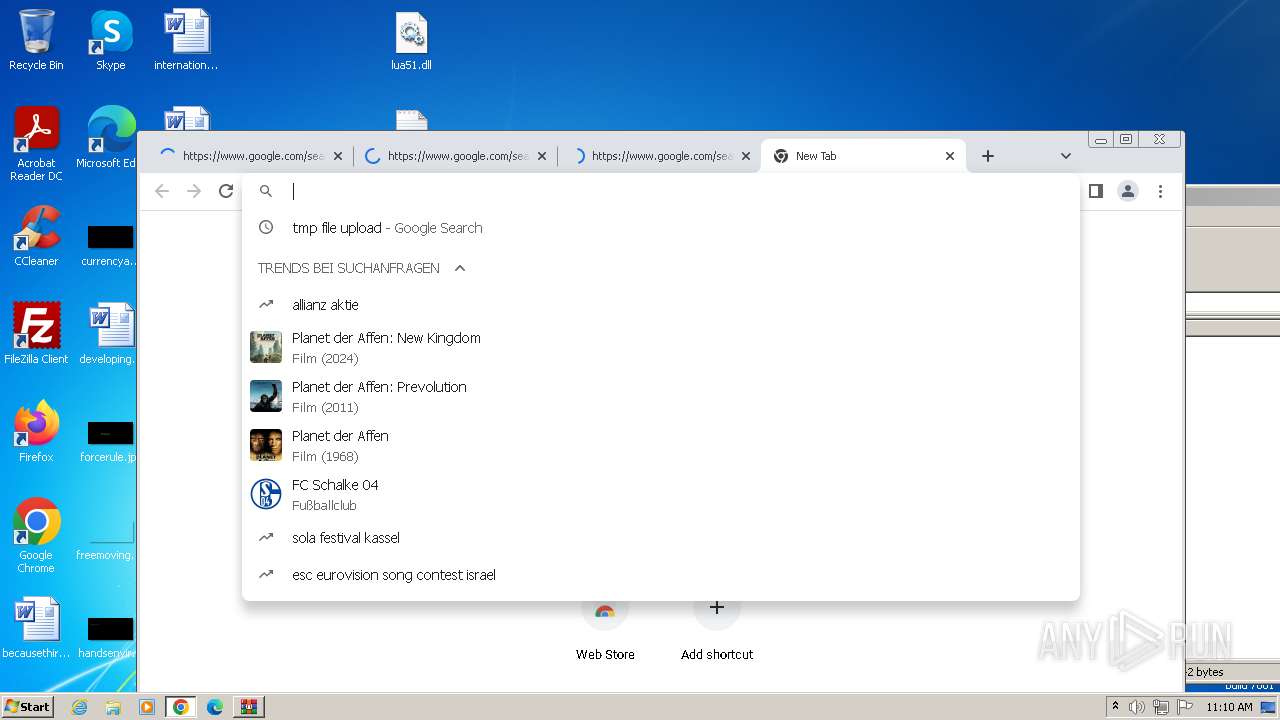Image resolution: width=1280 pixels, height=720 pixels.
Task: Close the third google.com tab
Action: (746, 156)
